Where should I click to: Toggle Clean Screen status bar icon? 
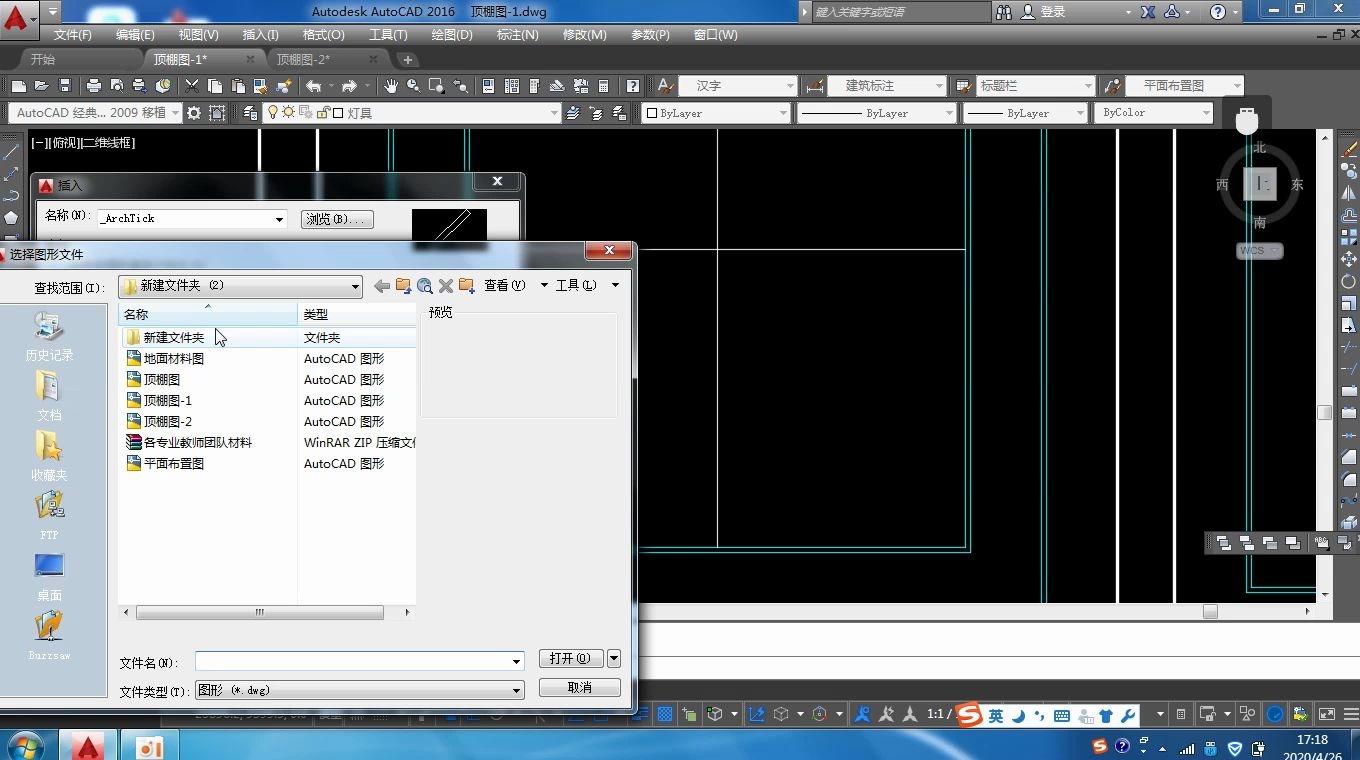point(1327,714)
